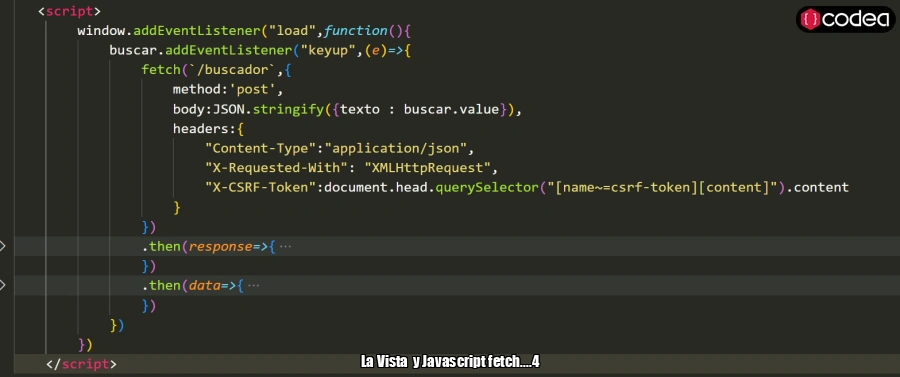Unfold the ellipsis after data=>{

click(253, 285)
